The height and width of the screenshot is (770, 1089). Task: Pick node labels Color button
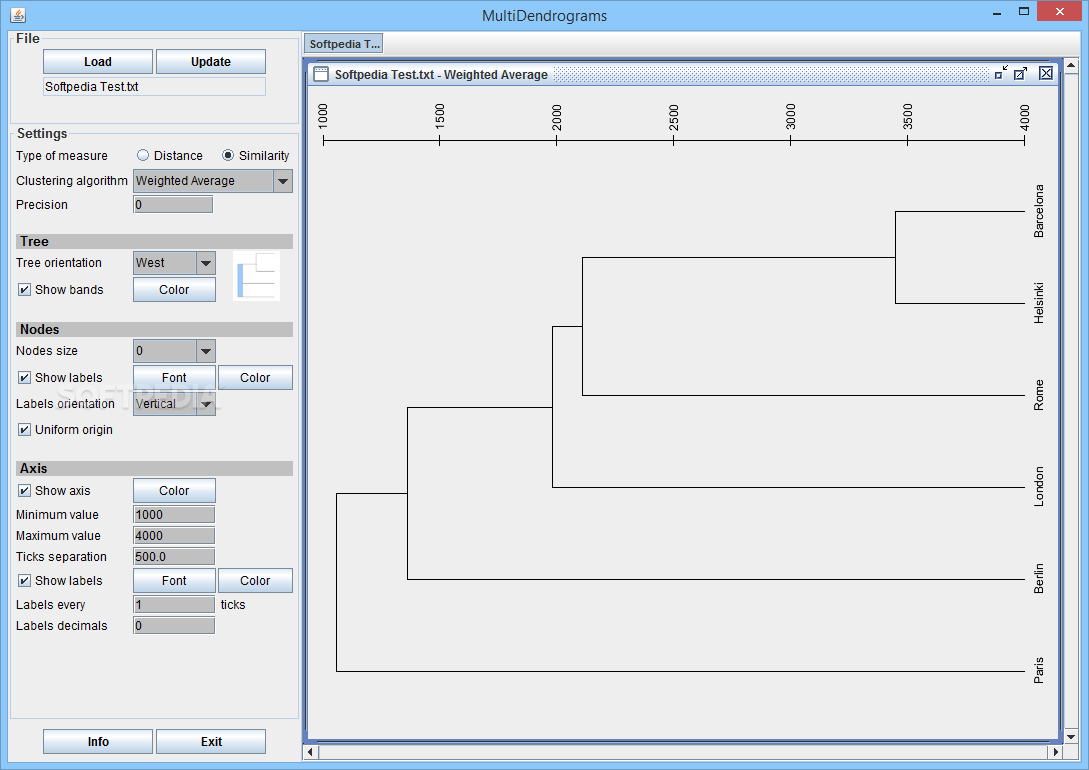[x=255, y=378]
